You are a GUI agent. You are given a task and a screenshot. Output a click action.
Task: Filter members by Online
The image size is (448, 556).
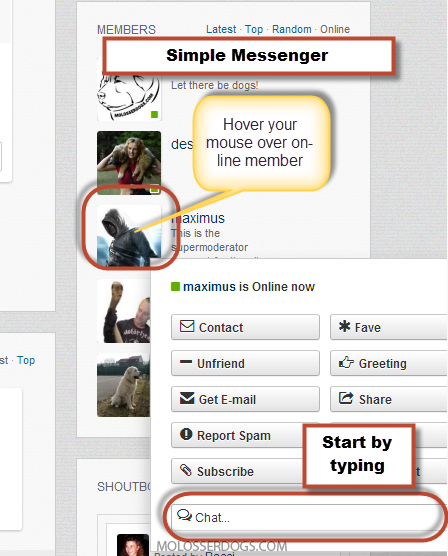tap(335, 29)
